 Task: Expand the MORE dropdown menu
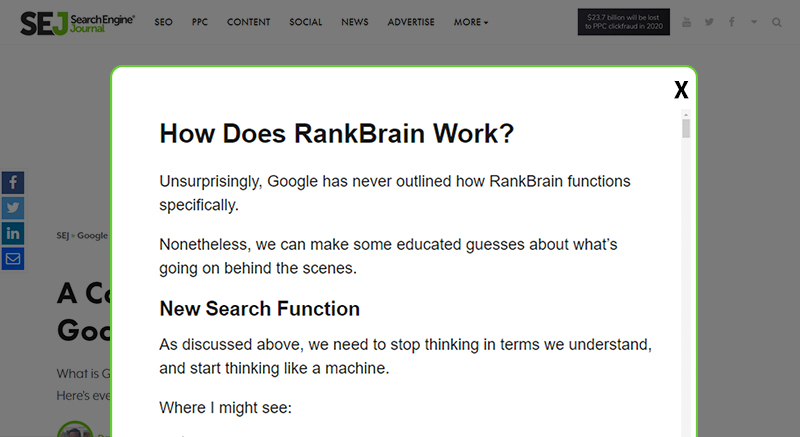(471, 22)
